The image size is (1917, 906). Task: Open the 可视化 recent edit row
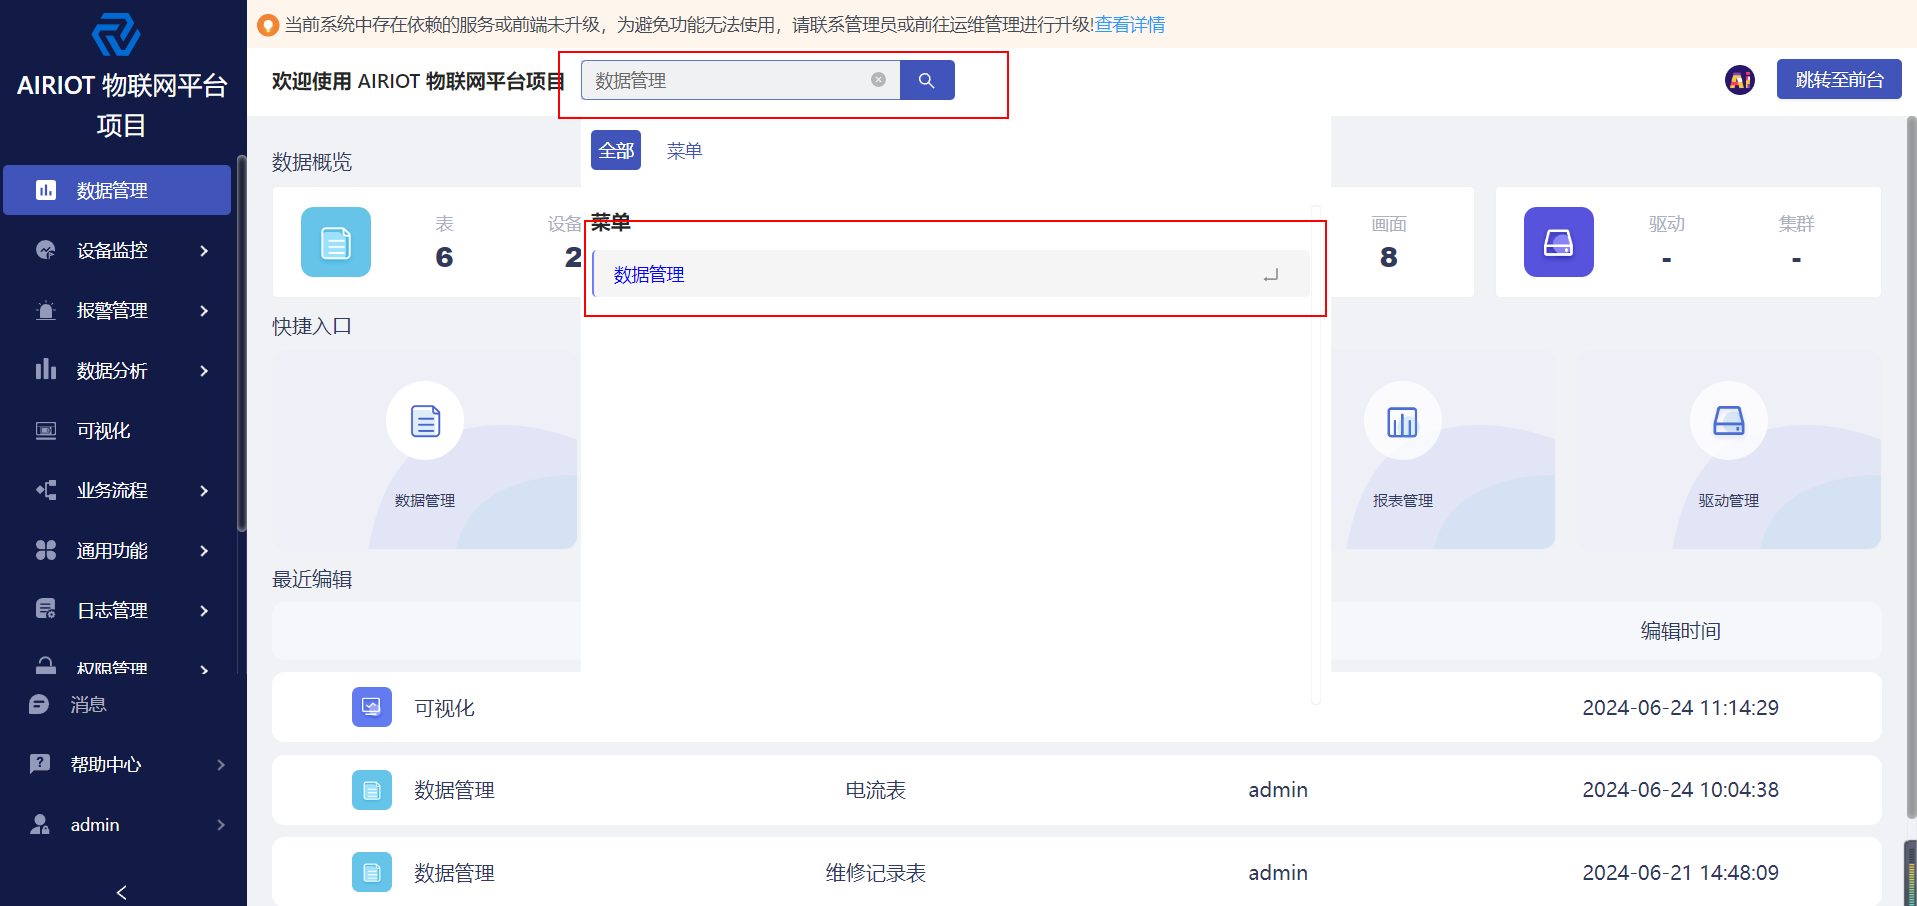click(1077, 707)
